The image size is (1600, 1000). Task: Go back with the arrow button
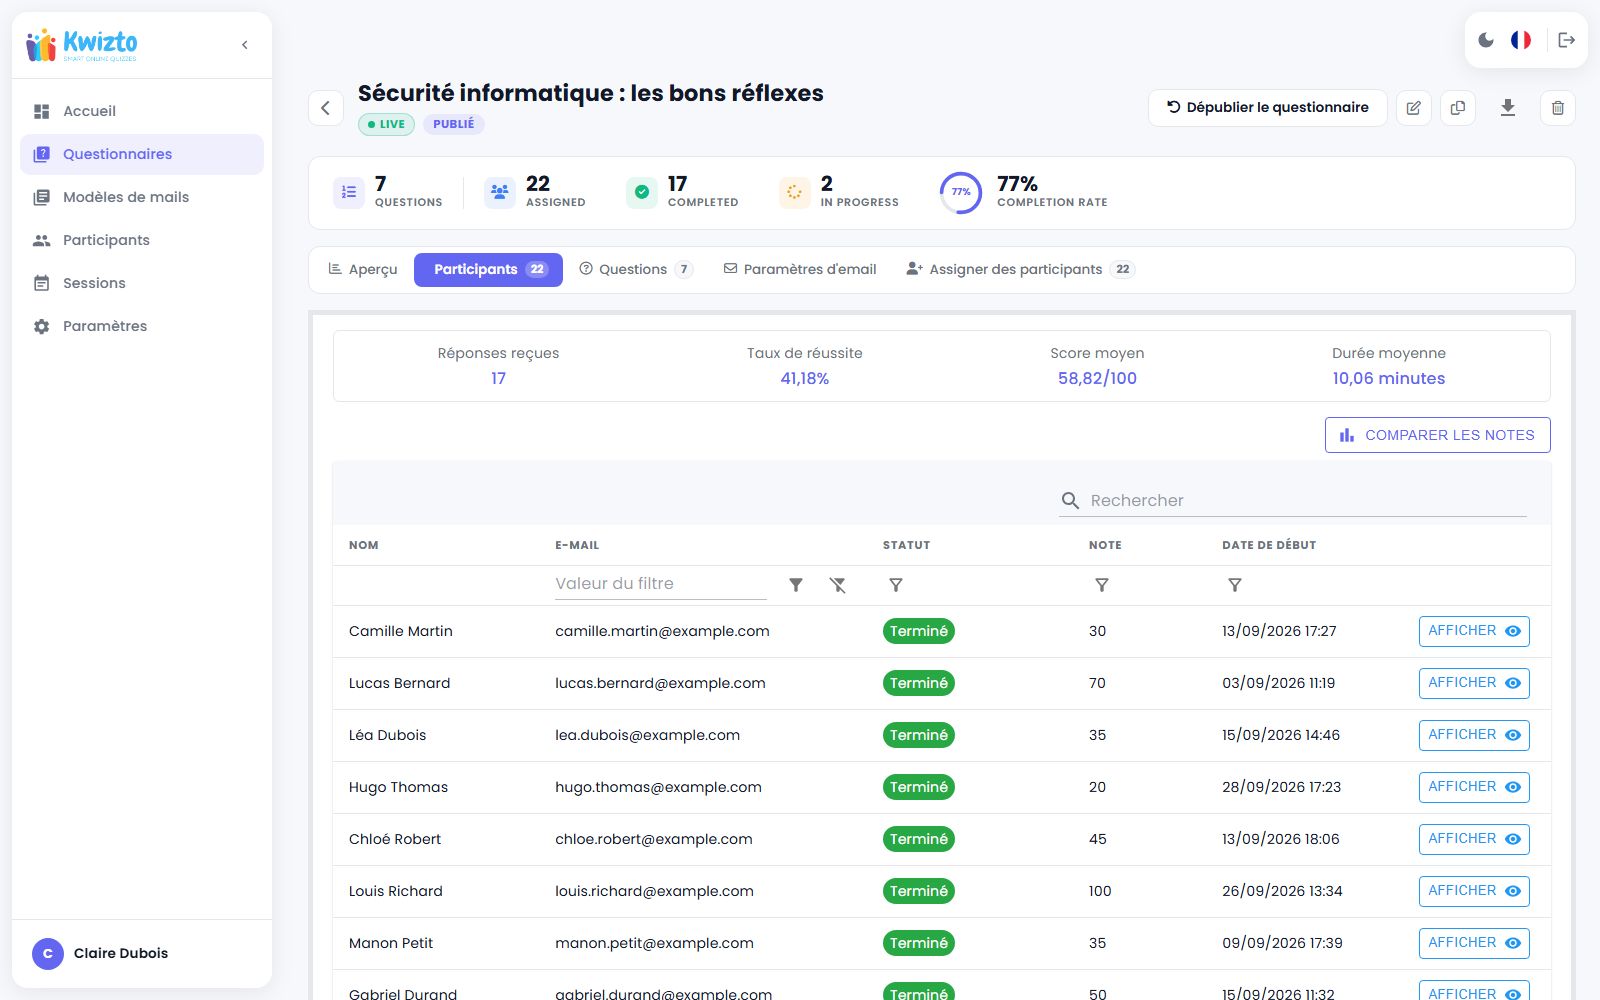(x=326, y=108)
